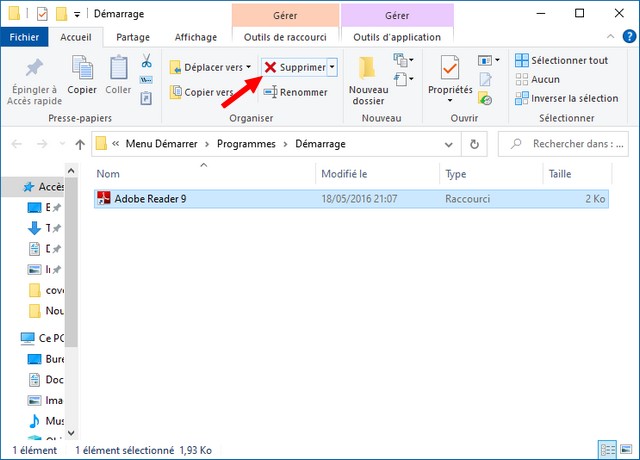Switch to the Partage tab

133,37
